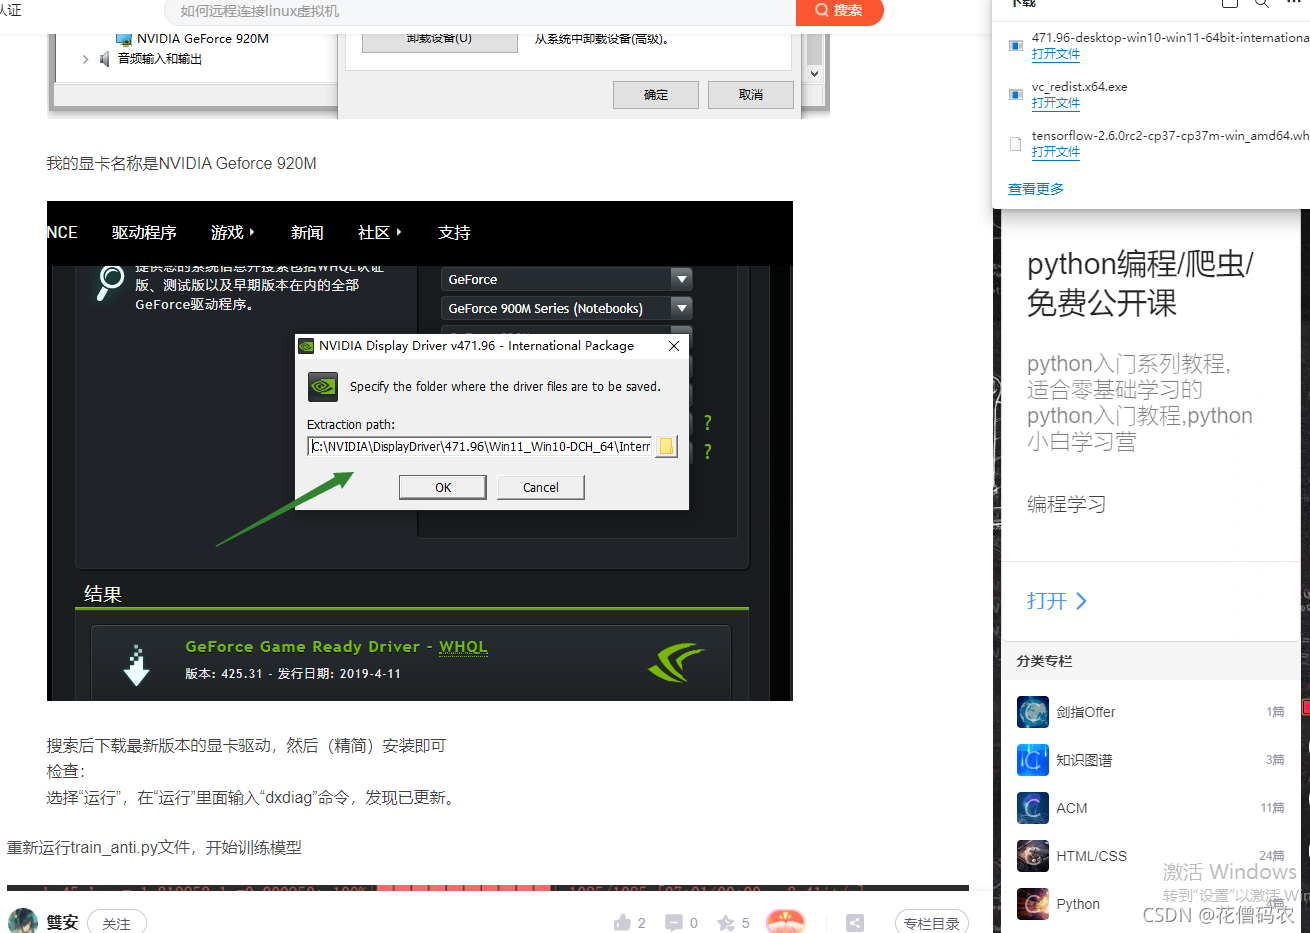Screen dimensions: 1310x933
Task: Click the python编程/爬虫/免费公开课 ad title
Action: pos(1140,283)
